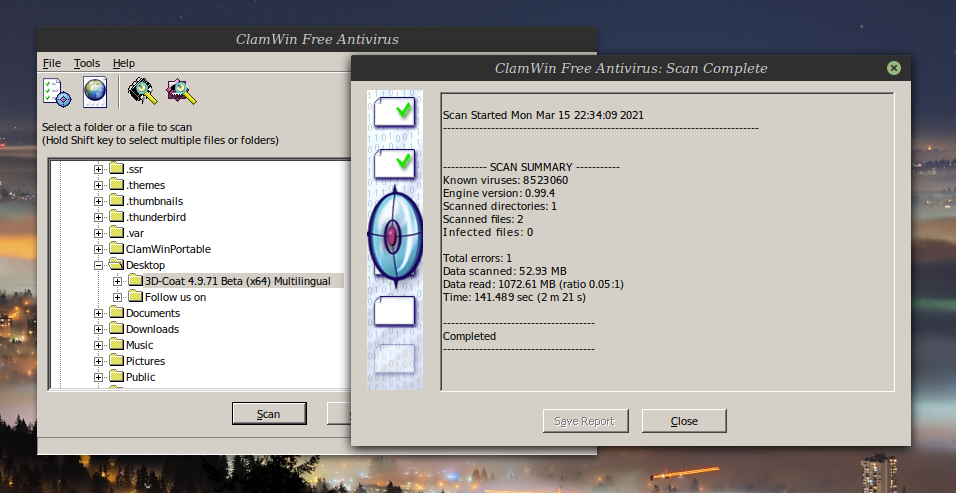This screenshot has width=956, height=493.
Task: Select the .thunderbird folder icon
Action: pos(116,216)
